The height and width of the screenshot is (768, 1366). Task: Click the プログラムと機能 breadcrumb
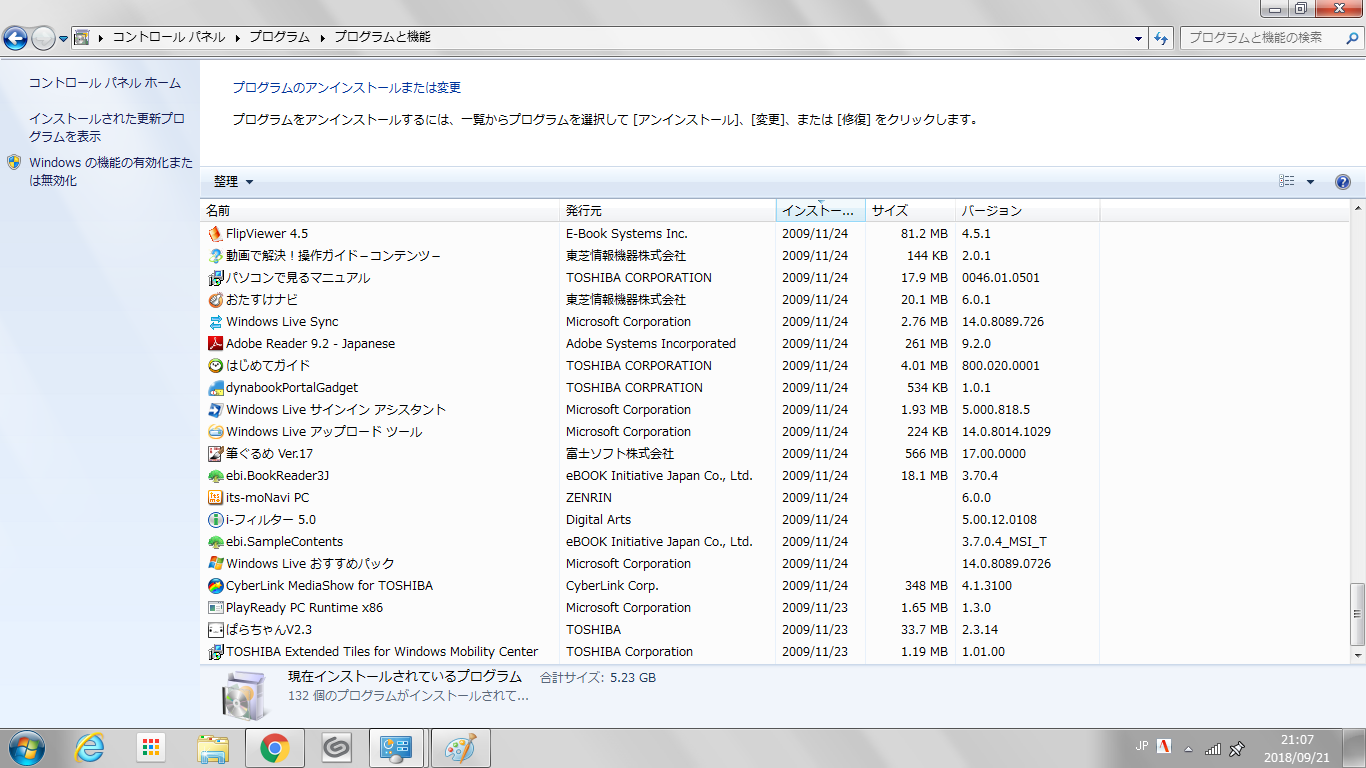pyautogui.click(x=382, y=38)
